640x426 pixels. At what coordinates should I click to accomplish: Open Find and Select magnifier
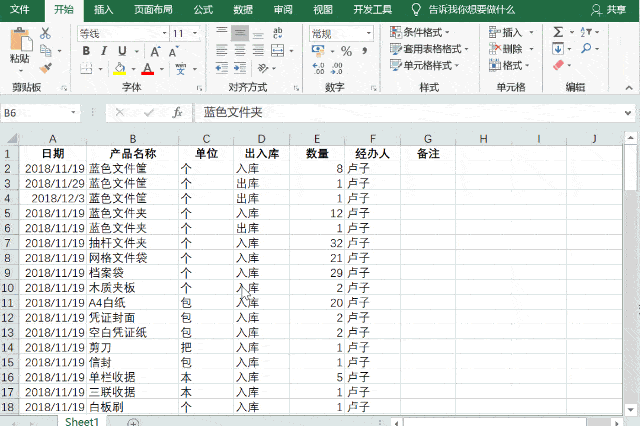[x=586, y=48]
